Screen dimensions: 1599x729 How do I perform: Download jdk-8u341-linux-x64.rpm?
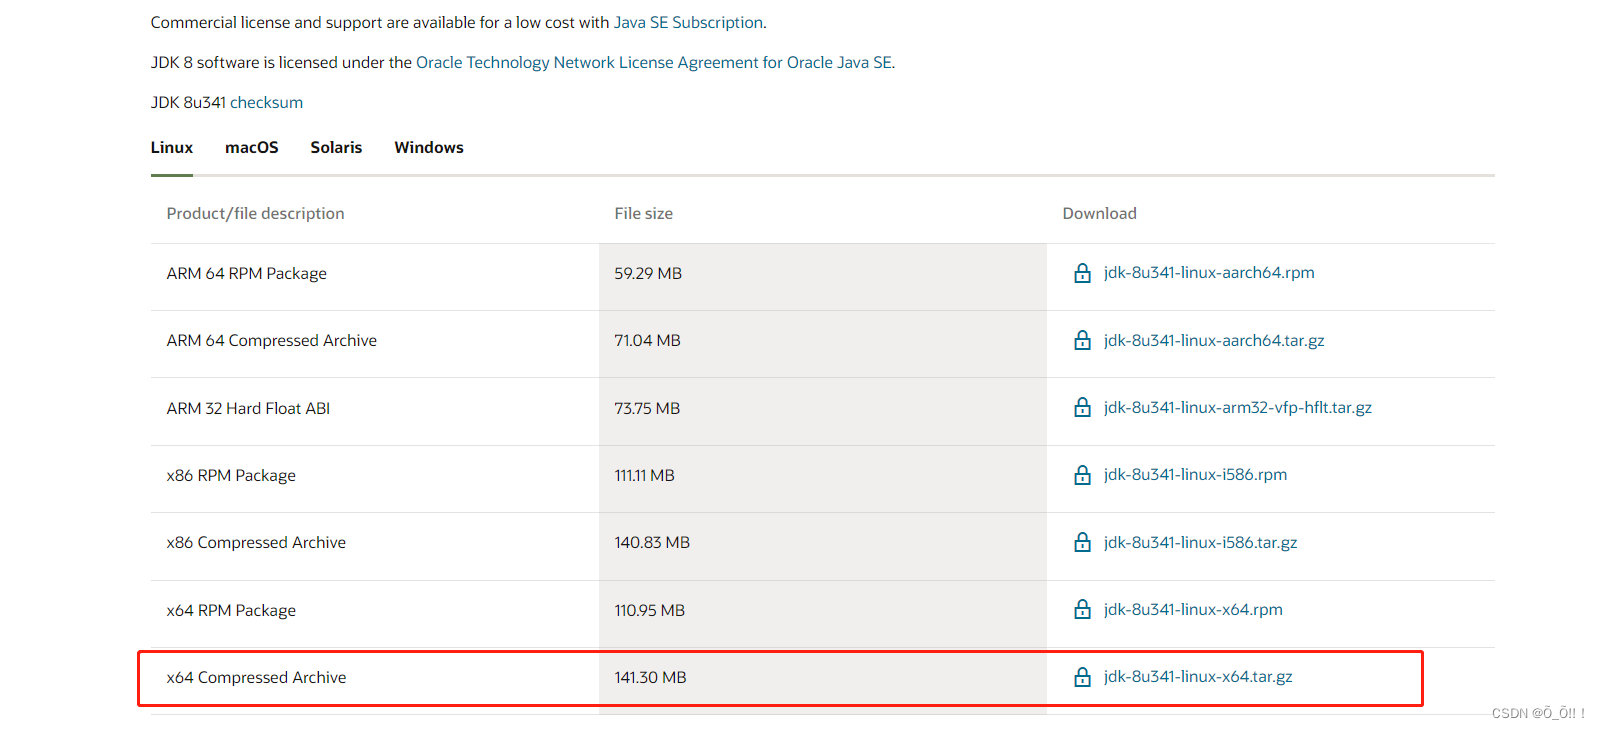tap(1193, 609)
